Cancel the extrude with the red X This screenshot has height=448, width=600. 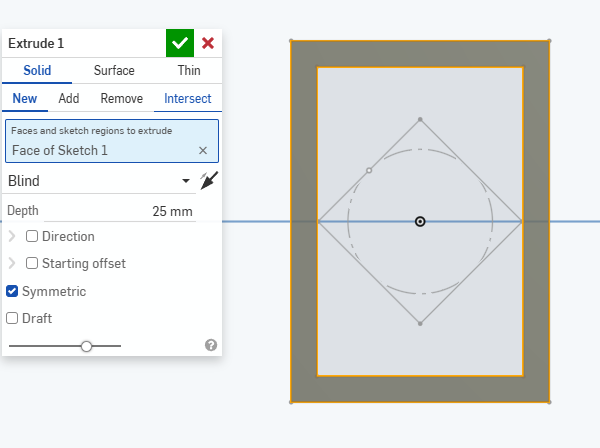208,43
